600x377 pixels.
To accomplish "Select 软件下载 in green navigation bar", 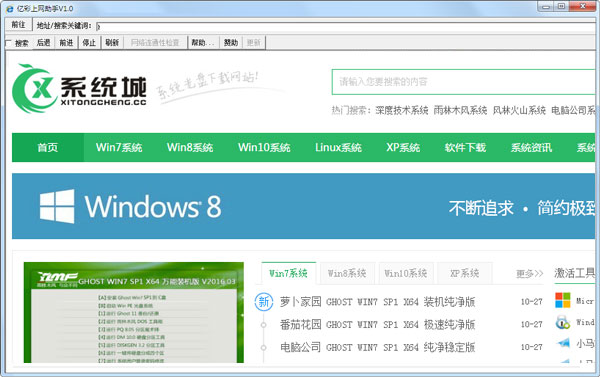I will [465, 147].
